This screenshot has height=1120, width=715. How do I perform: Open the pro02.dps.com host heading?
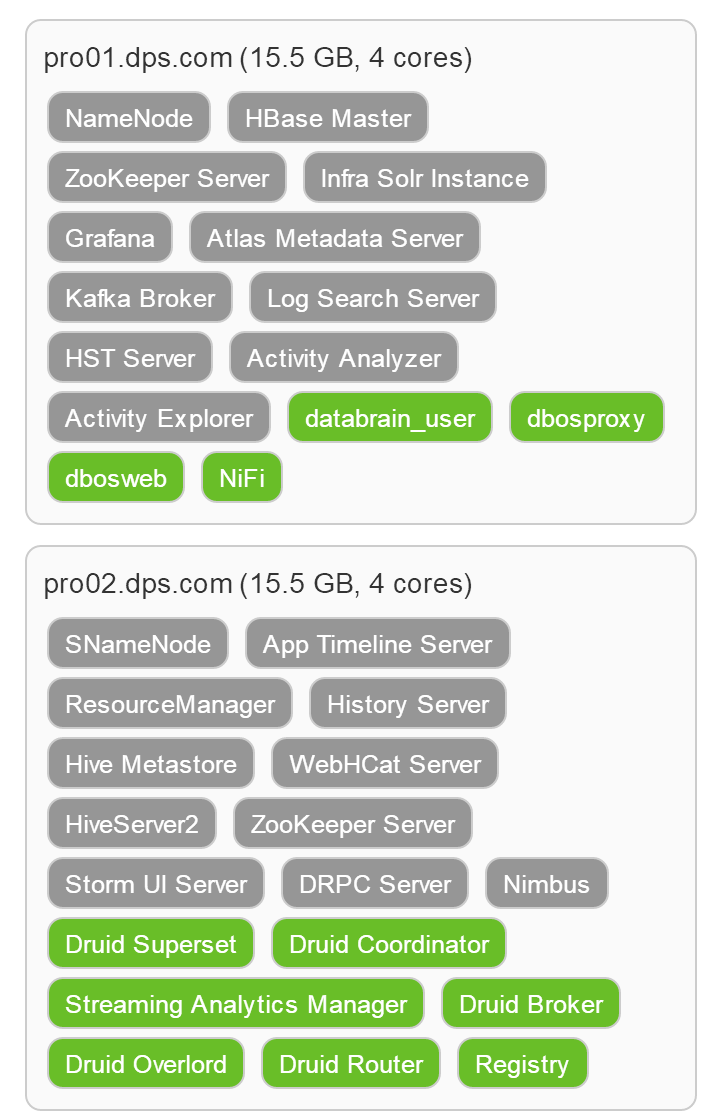click(x=258, y=584)
